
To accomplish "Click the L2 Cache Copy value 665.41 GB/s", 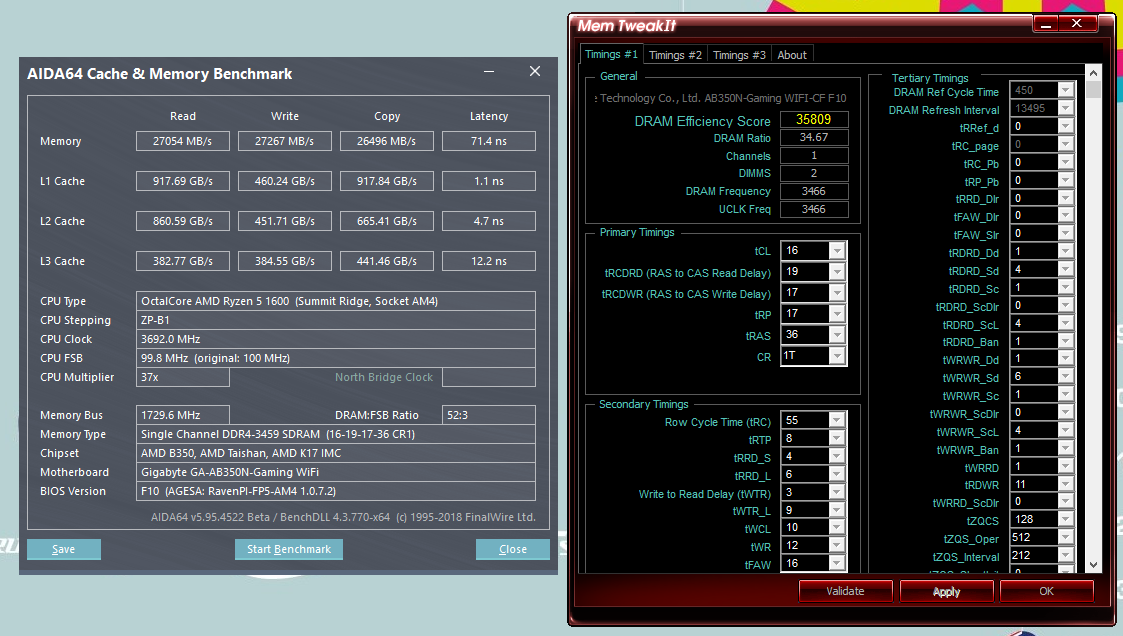I will tap(387, 221).
